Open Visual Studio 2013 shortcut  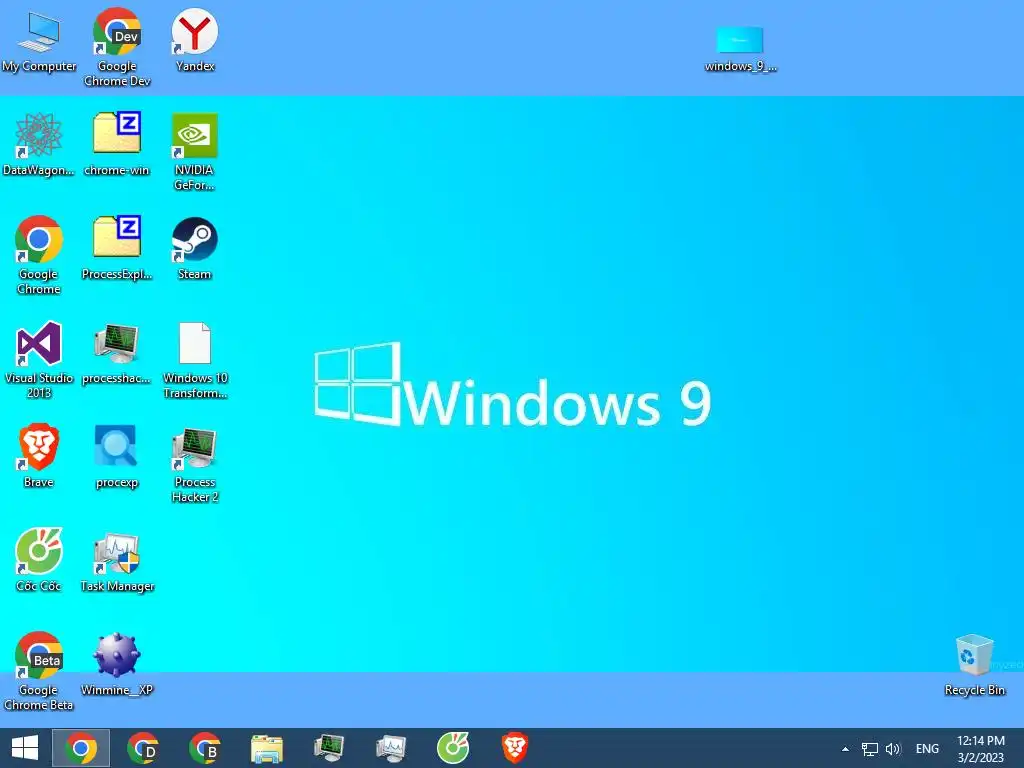point(39,360)
